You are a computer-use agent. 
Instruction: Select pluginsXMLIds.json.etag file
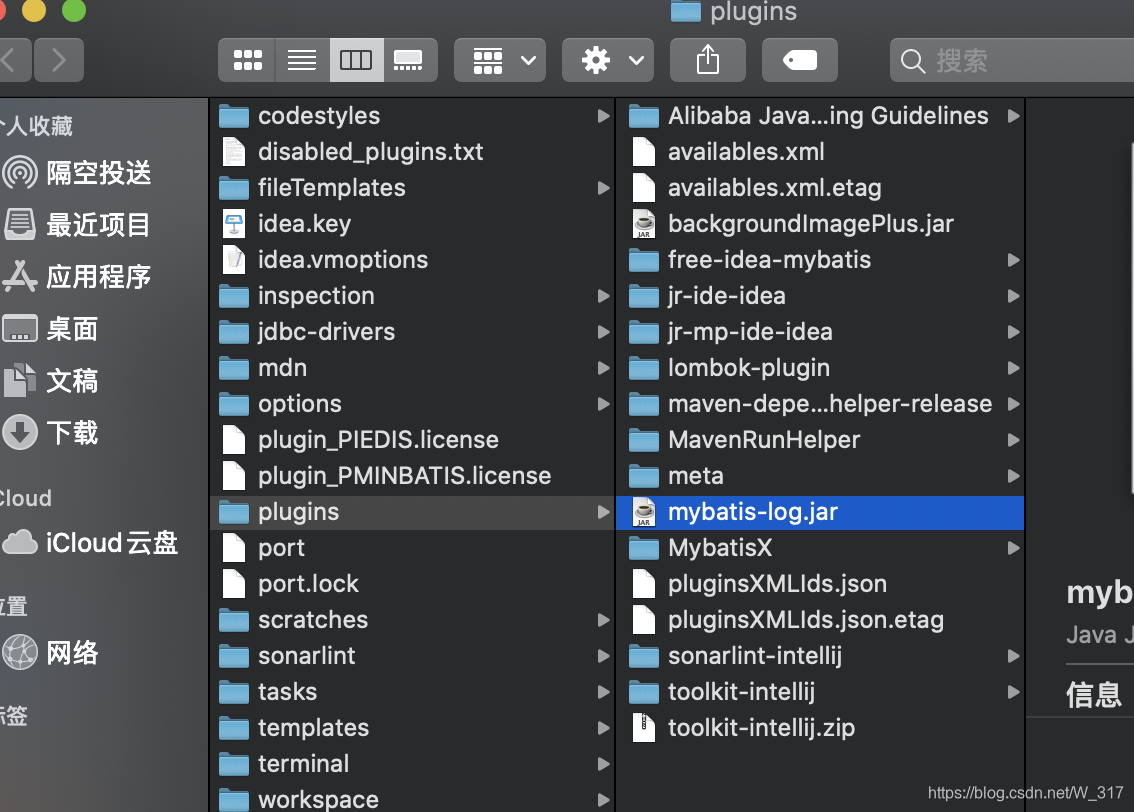click(820, 620)
